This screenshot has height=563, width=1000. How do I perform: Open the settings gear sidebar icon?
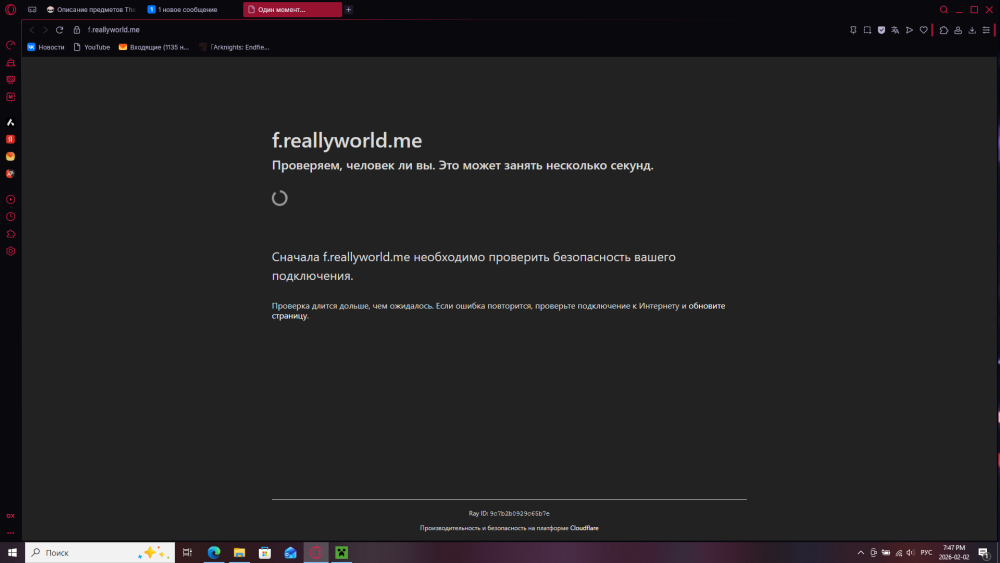pyautogui.click(x=10, y=251)
